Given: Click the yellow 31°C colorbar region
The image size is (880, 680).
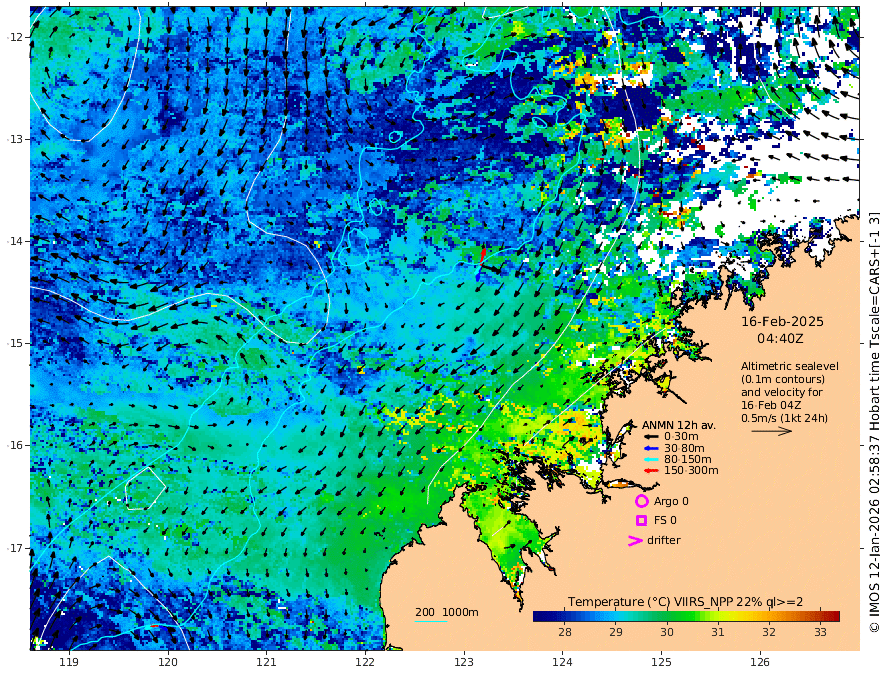Looking at the screenshot, I should coord(718,617).
